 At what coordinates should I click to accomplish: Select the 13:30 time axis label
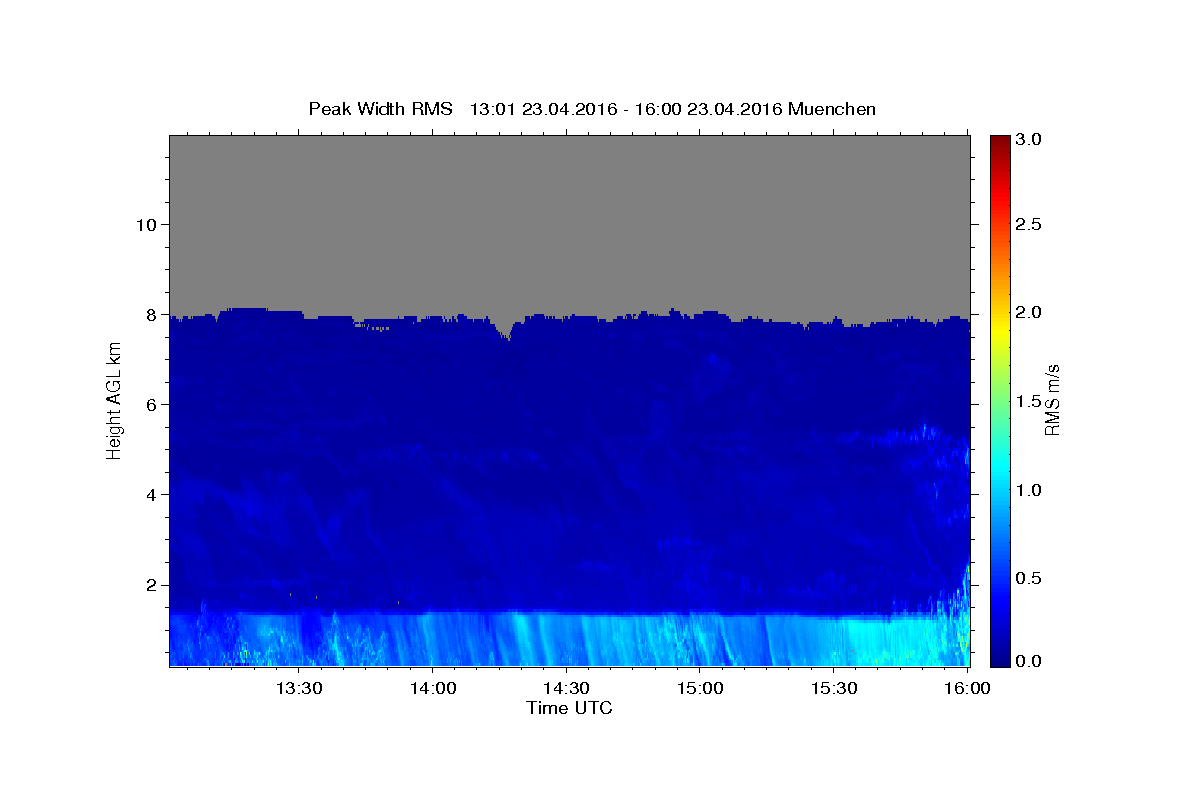[x=298, y=688]
